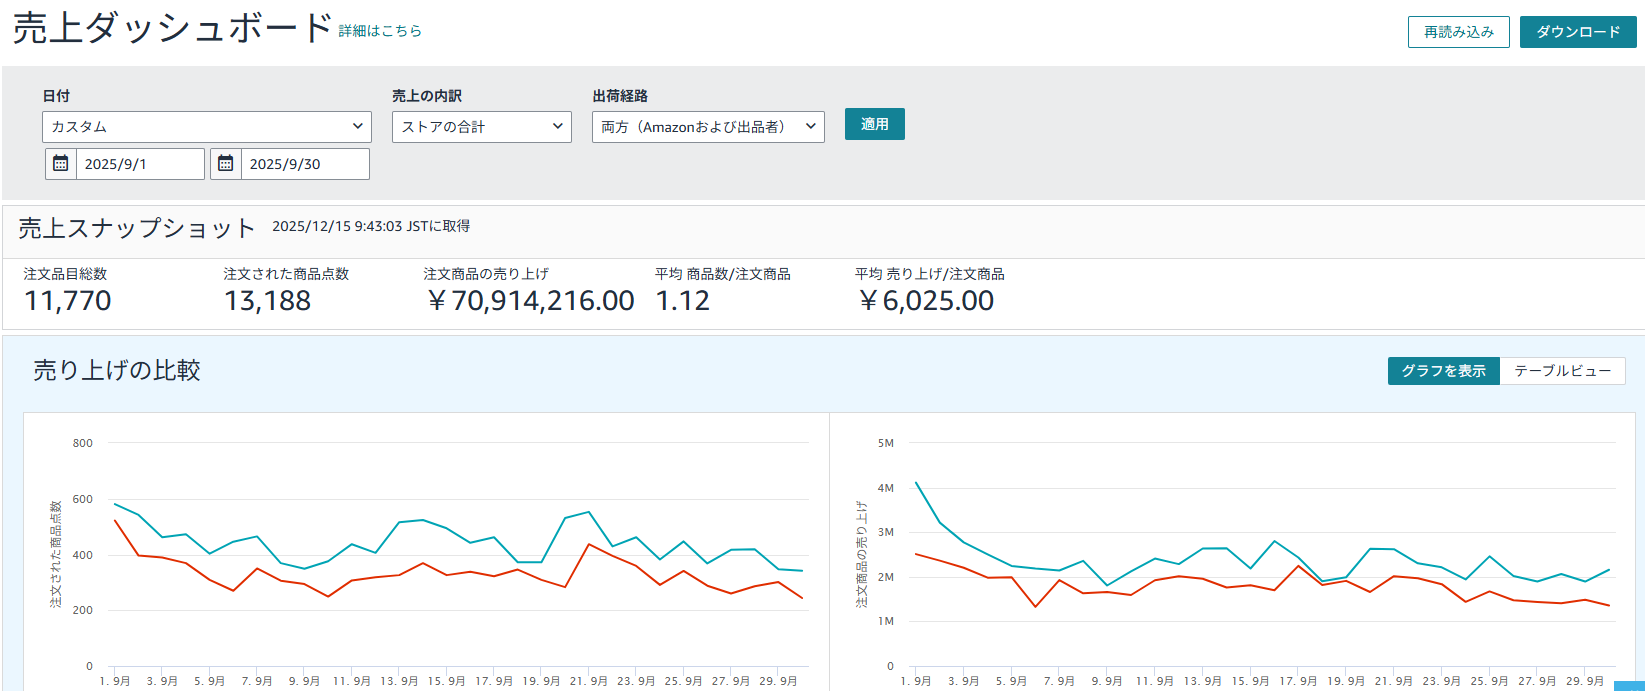
Task: Open the 売上の内訳 dropdown
Action: pos(481,127)
